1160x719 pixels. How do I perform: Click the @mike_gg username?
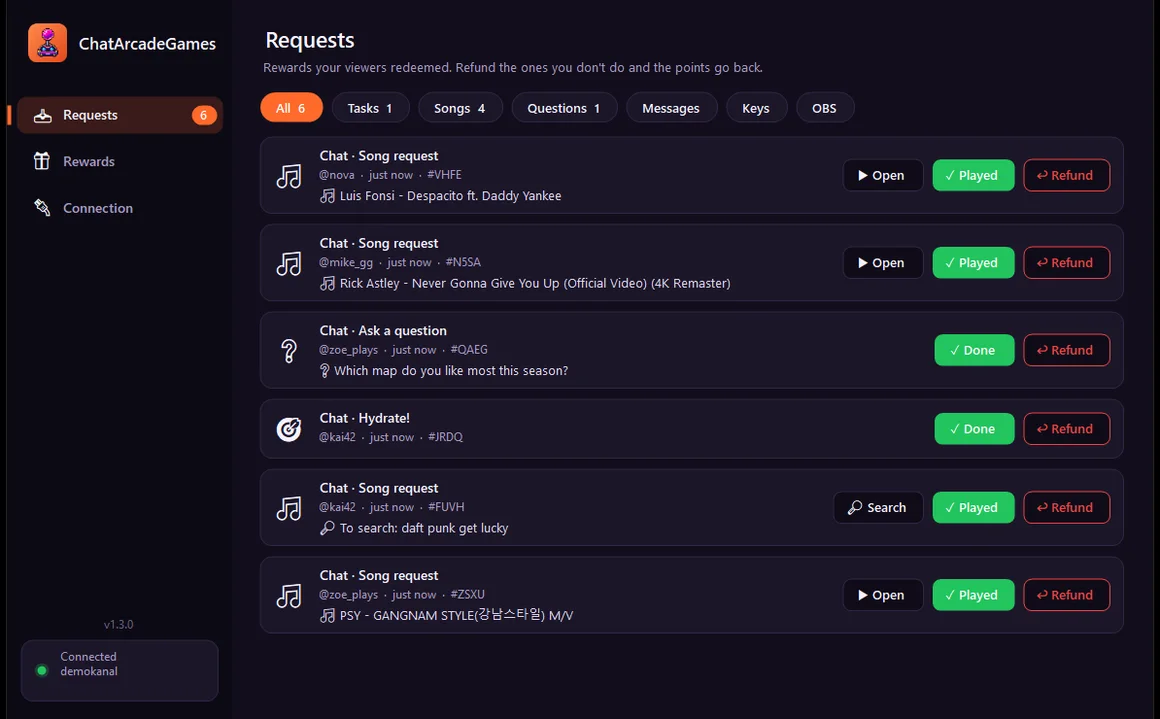pos(346,262)
